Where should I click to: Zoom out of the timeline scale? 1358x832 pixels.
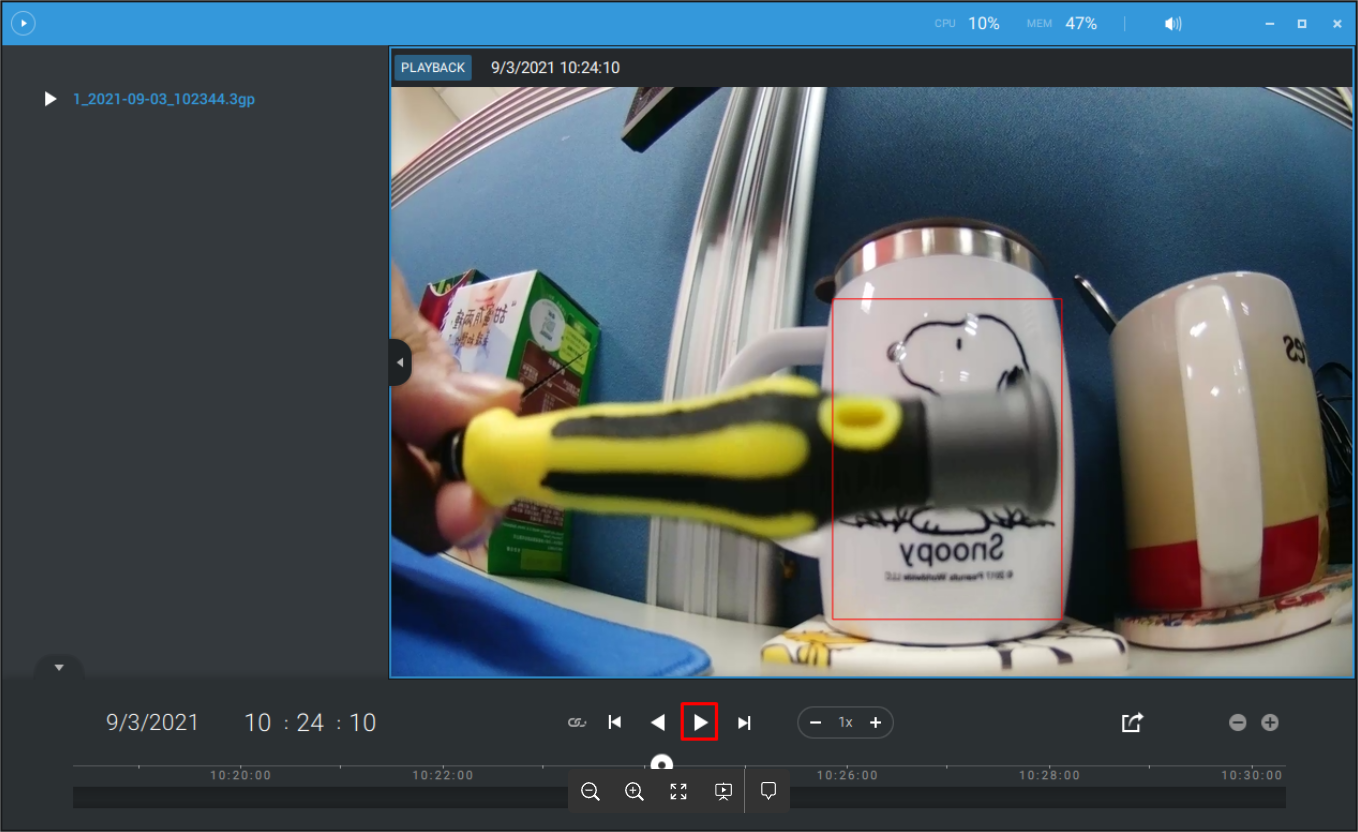[x=1237, y=722]
